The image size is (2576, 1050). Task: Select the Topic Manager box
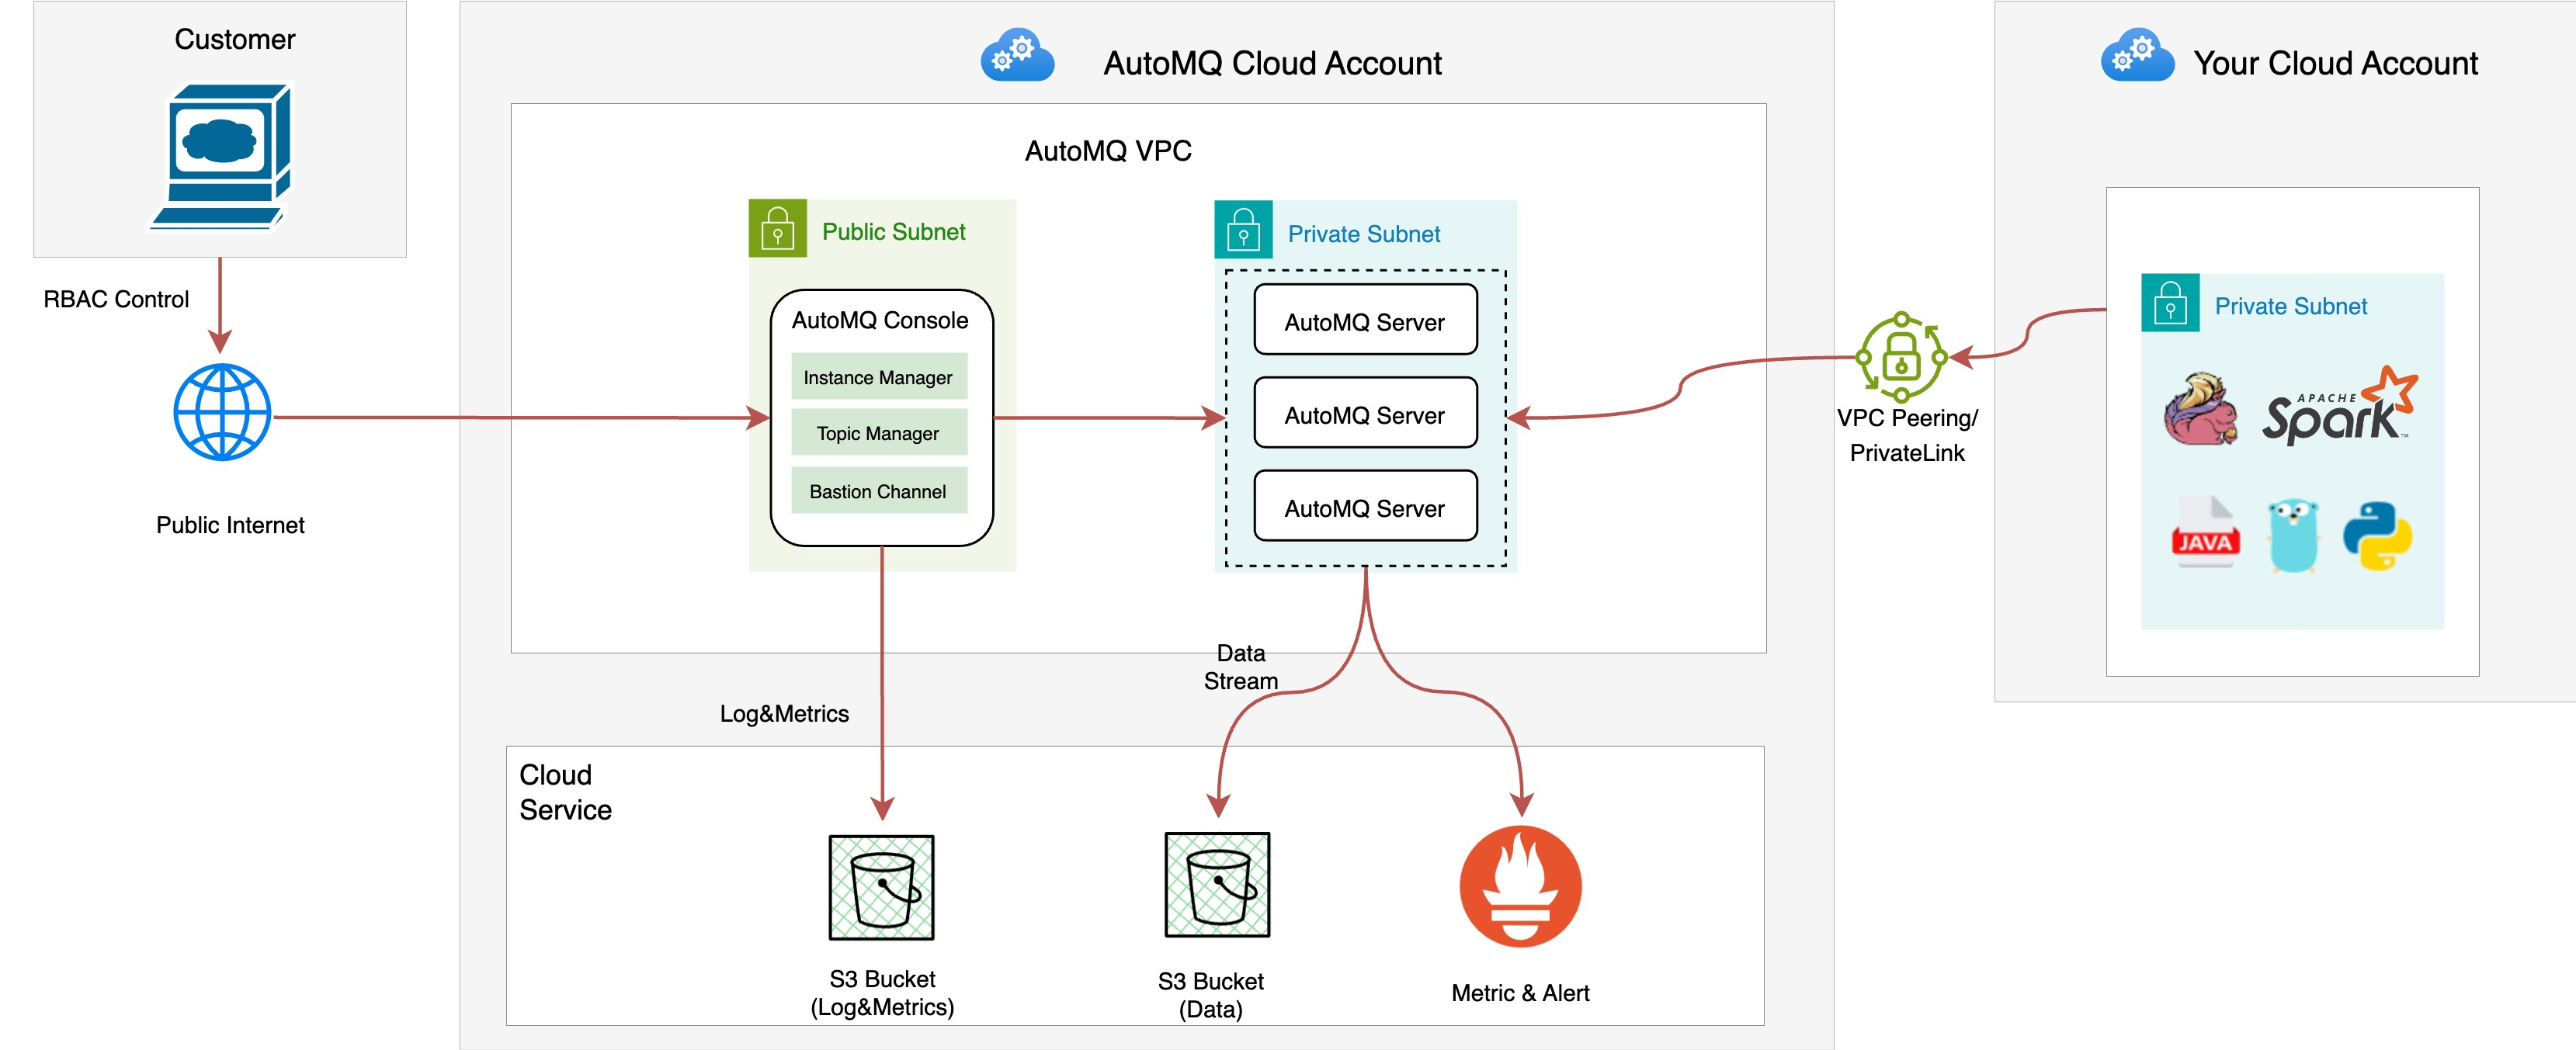click(x=878, y=433)
